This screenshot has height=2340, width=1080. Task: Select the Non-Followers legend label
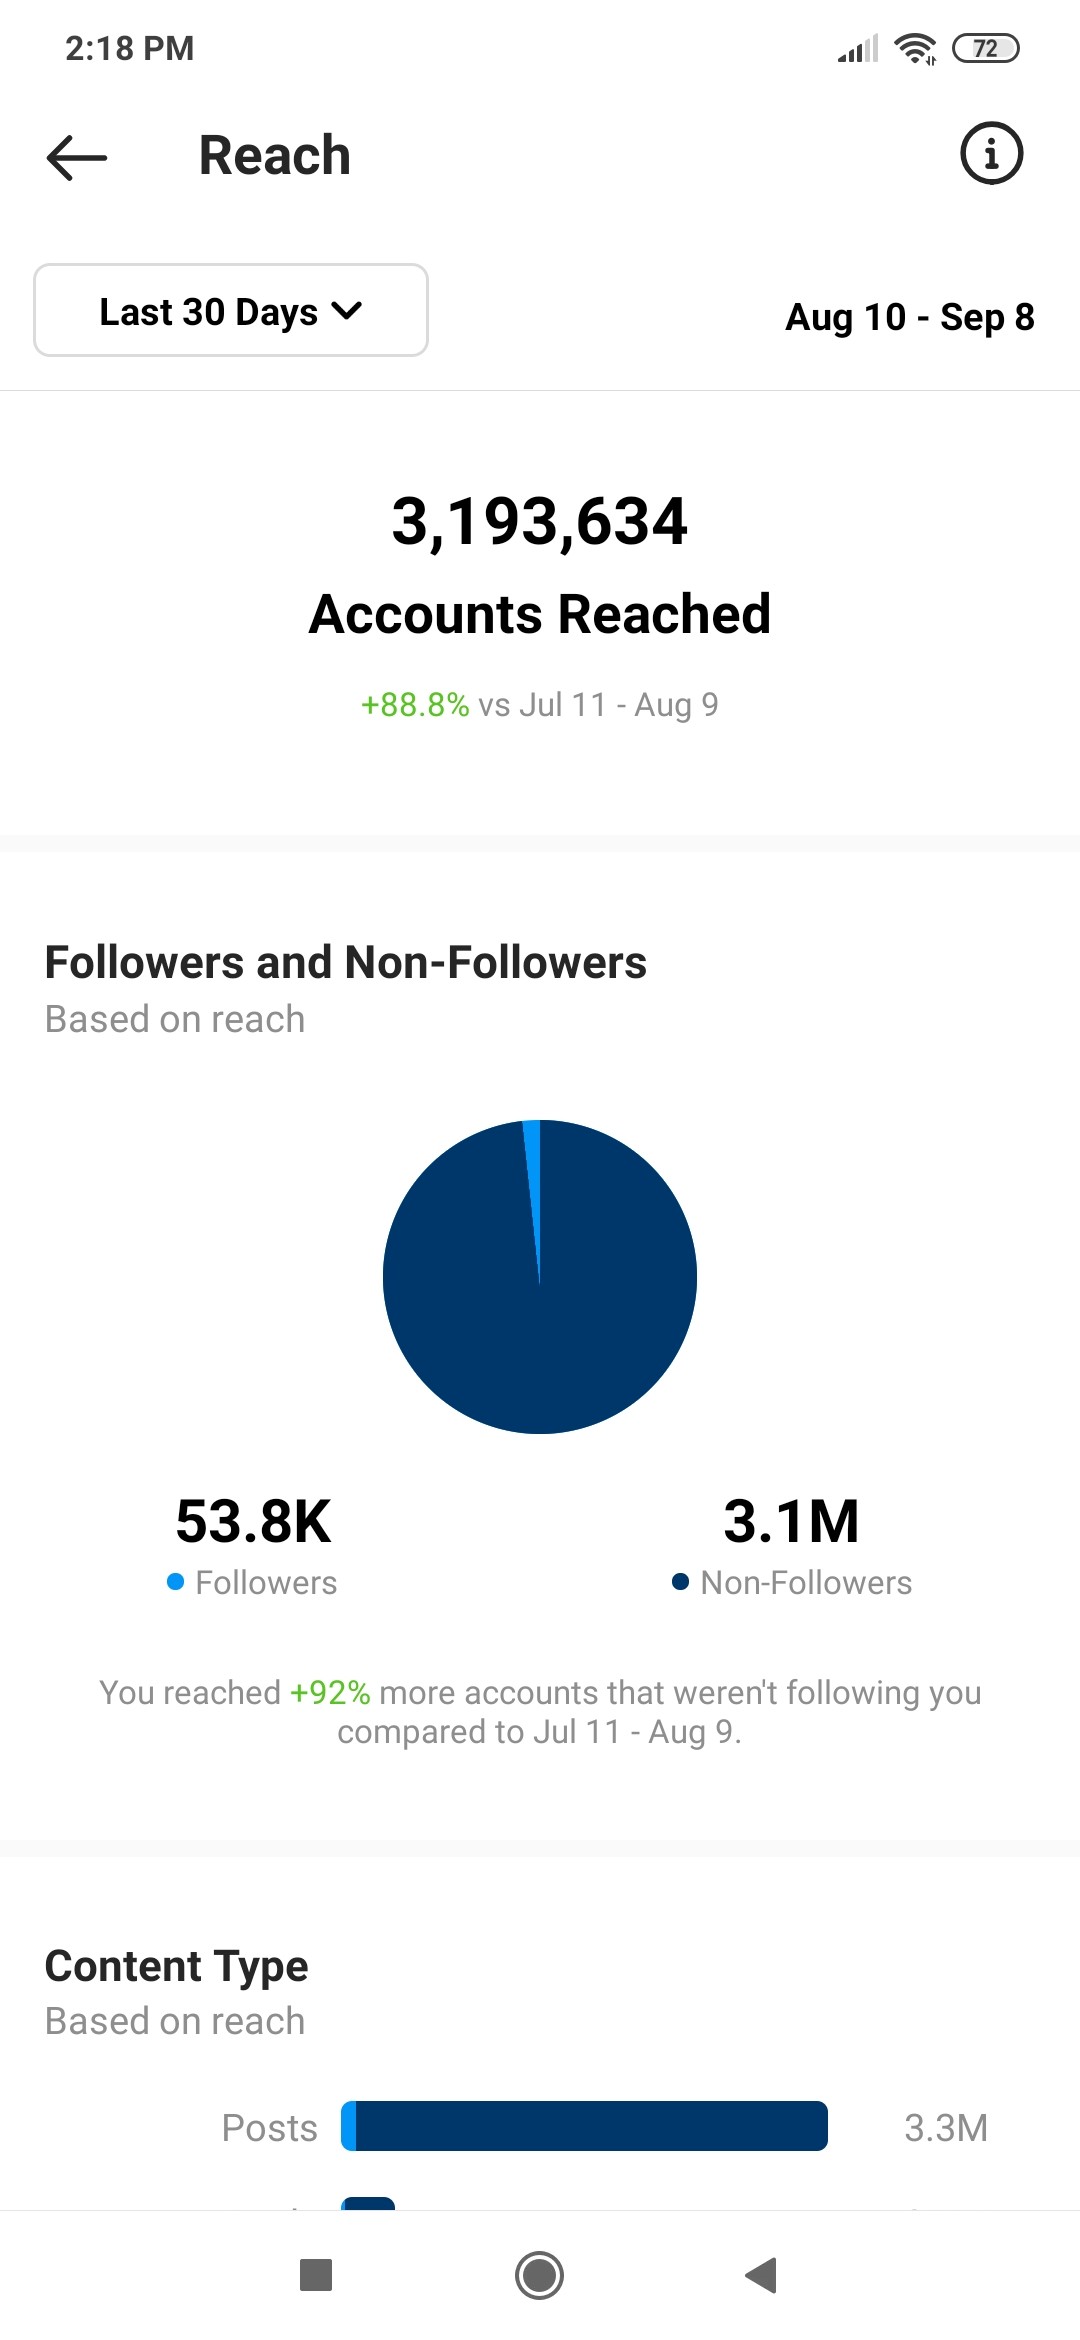pyautogui.click(x=806, y=1583)
